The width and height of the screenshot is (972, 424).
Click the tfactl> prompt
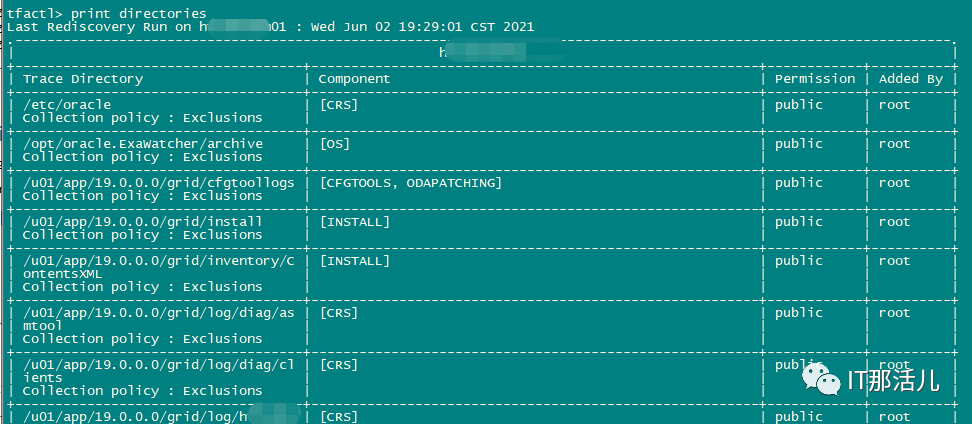click(35, 13)
